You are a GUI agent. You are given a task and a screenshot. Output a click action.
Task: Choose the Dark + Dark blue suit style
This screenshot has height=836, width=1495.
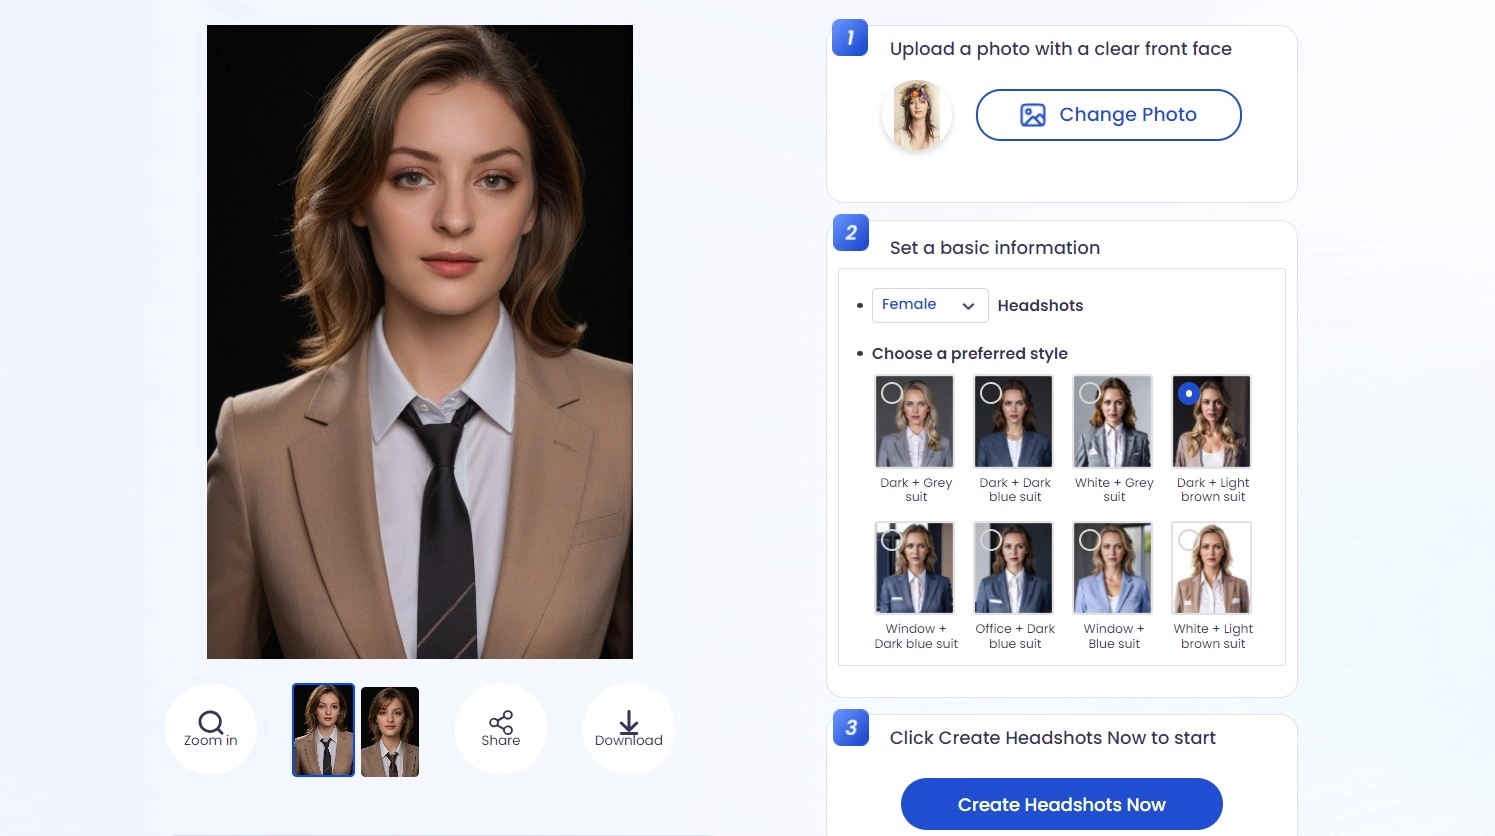coord(1014,422)
